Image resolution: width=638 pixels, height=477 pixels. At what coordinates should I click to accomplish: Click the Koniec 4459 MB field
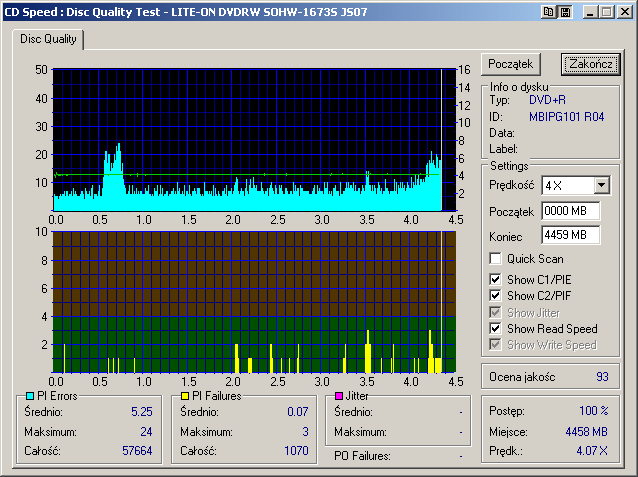pos(571,235)
